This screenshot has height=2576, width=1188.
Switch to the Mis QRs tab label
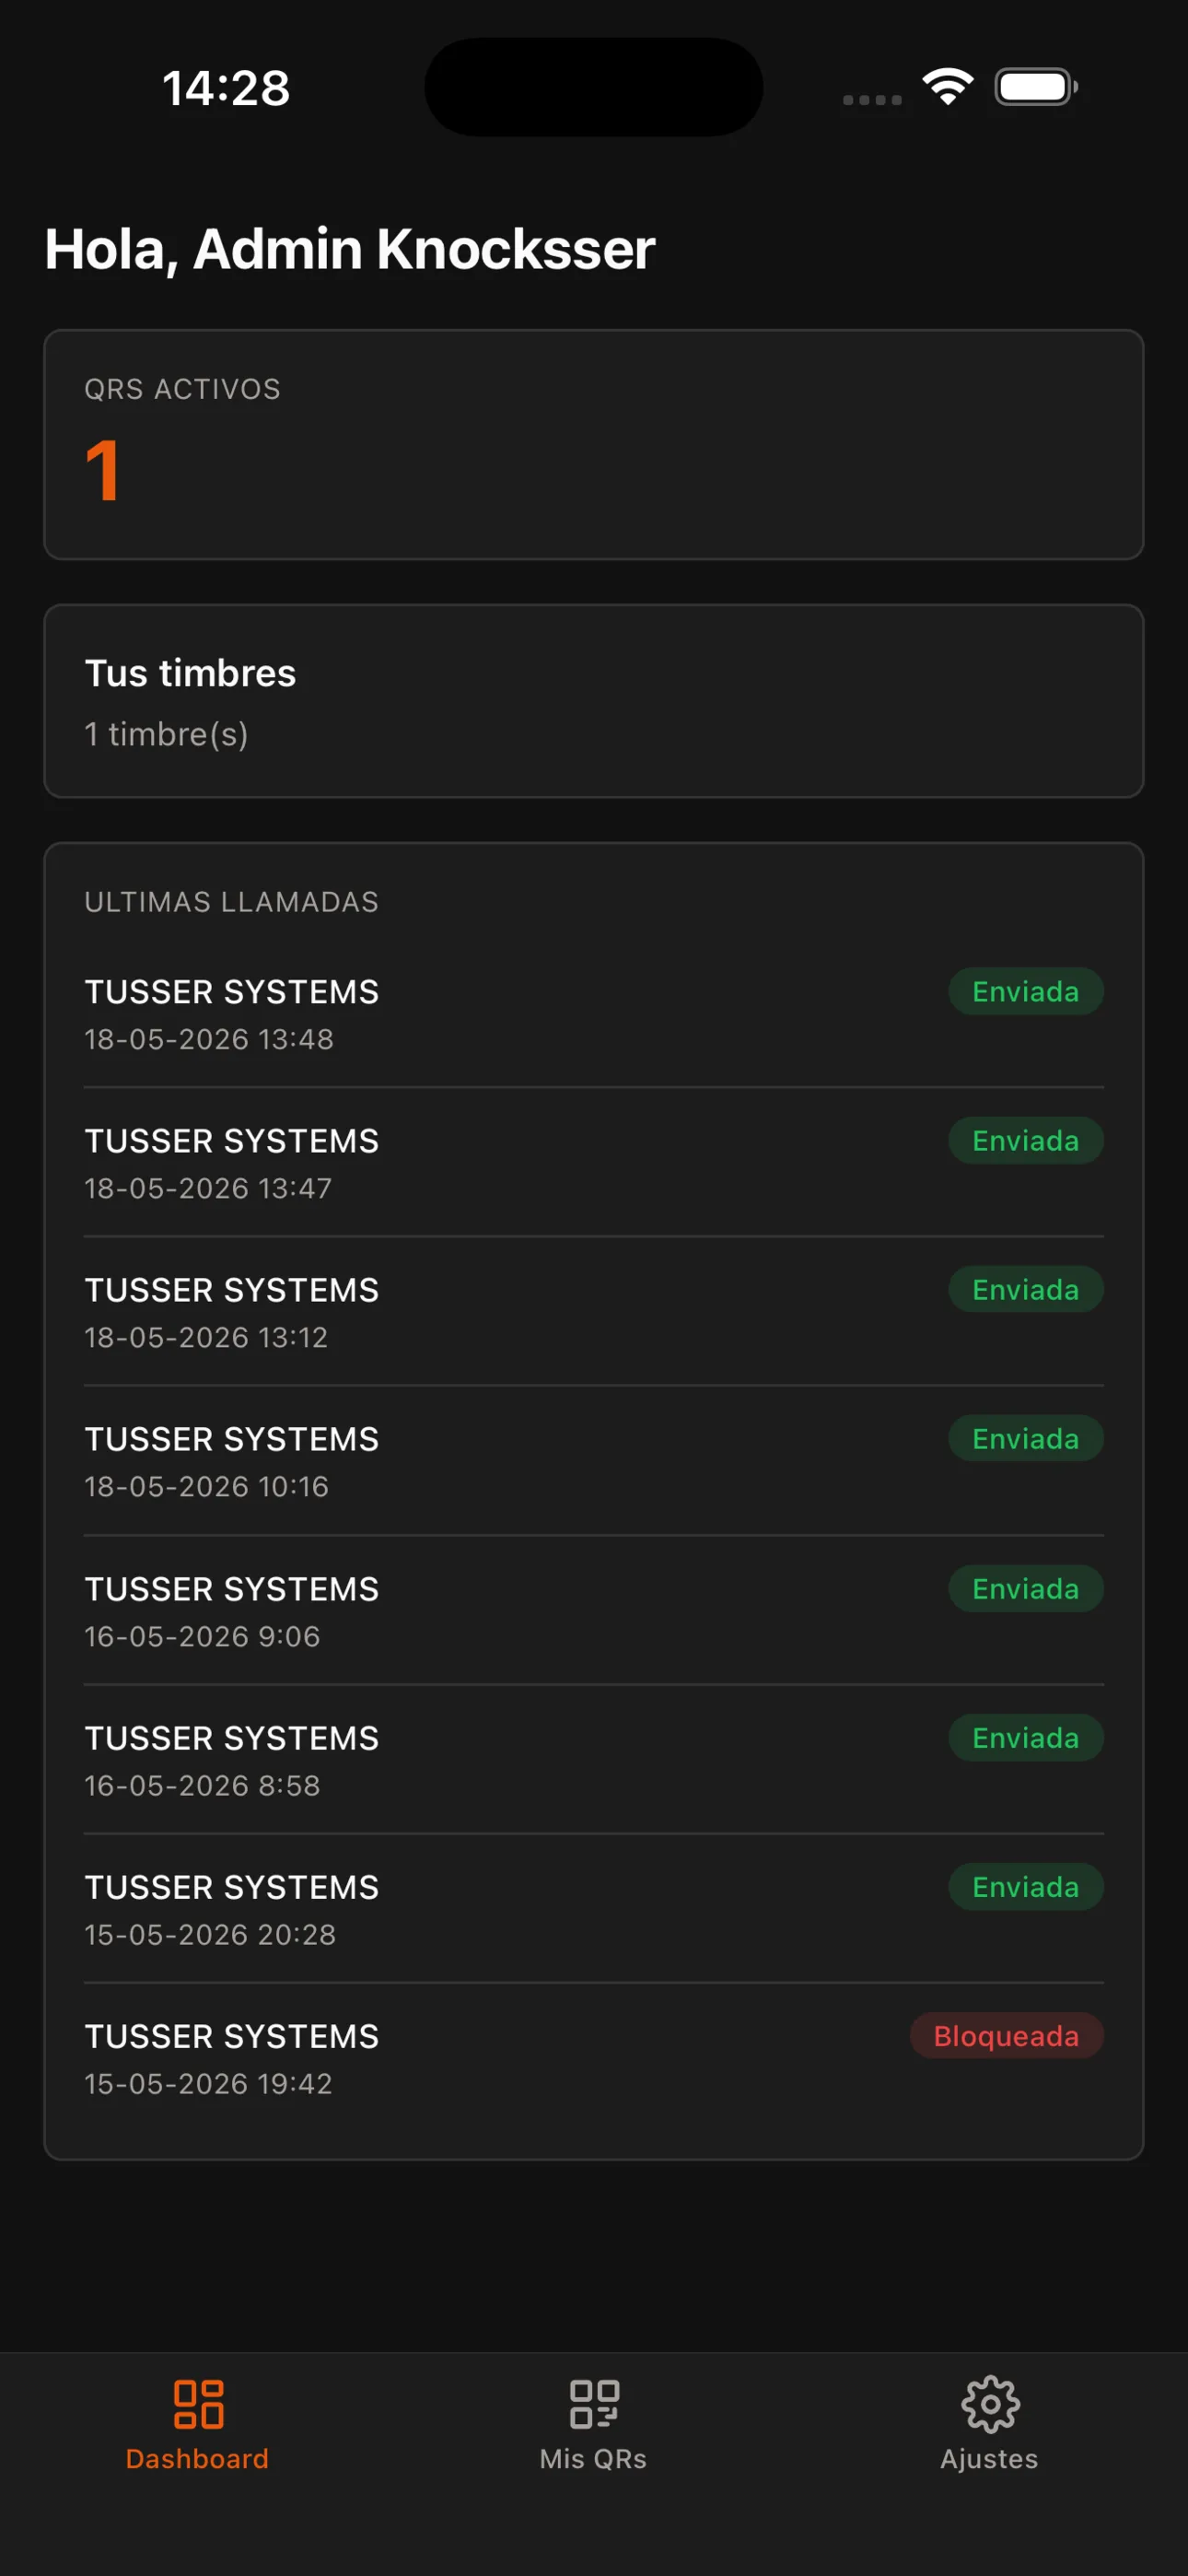[593, 2459]
